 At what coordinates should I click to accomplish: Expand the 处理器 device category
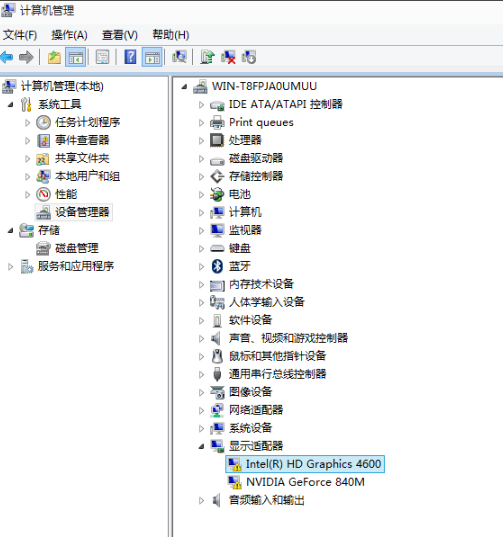pyautogui.click(x=201, y=140)
